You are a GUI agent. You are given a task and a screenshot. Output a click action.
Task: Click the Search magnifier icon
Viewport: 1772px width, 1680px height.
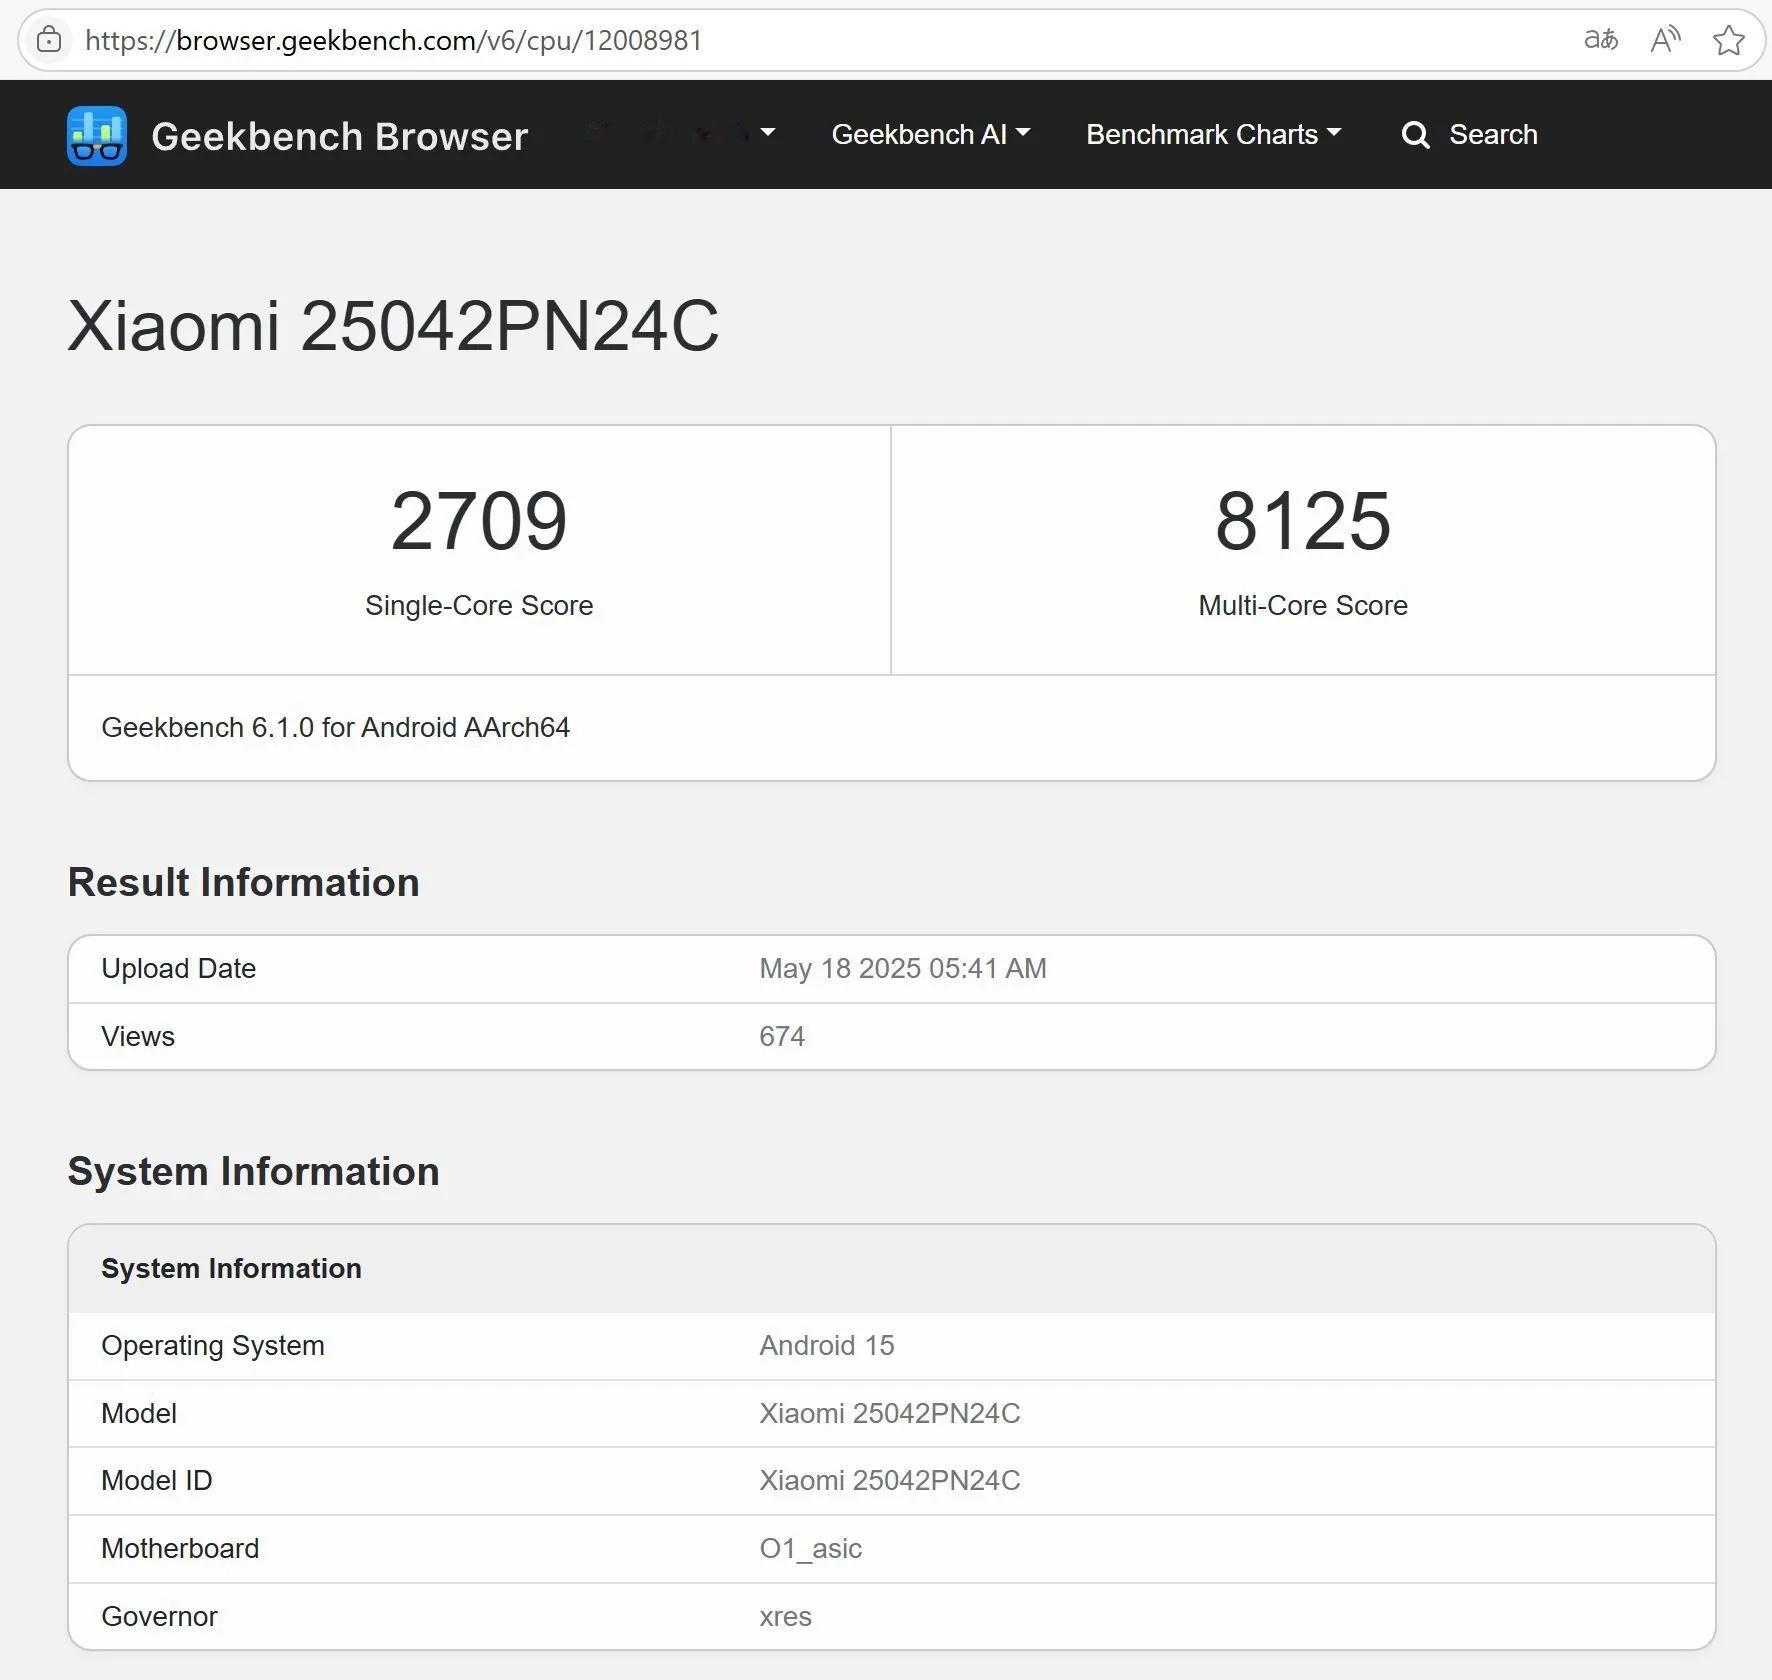pos(1415,135)
